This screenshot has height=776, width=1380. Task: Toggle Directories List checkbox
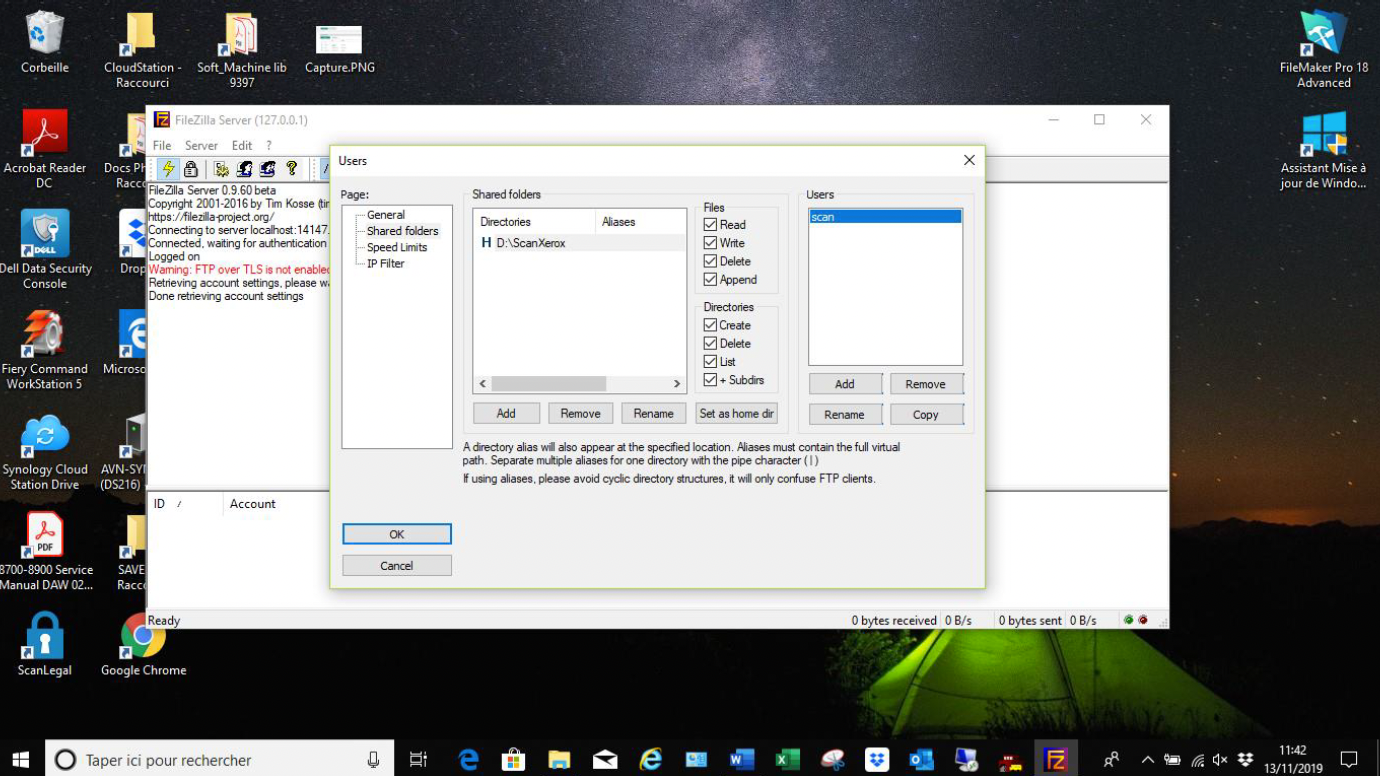[x=710, y=362]
